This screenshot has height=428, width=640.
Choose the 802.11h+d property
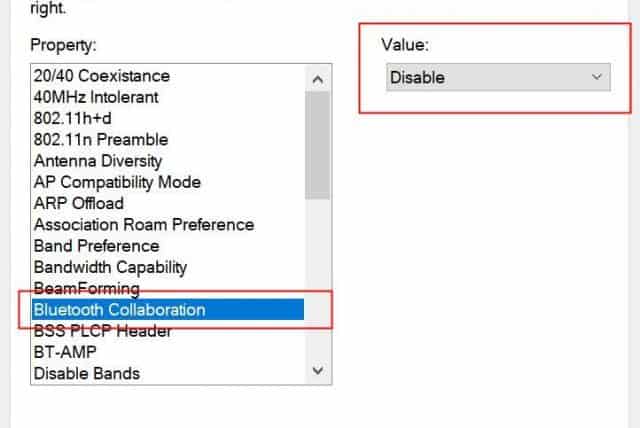coord(74,118)
